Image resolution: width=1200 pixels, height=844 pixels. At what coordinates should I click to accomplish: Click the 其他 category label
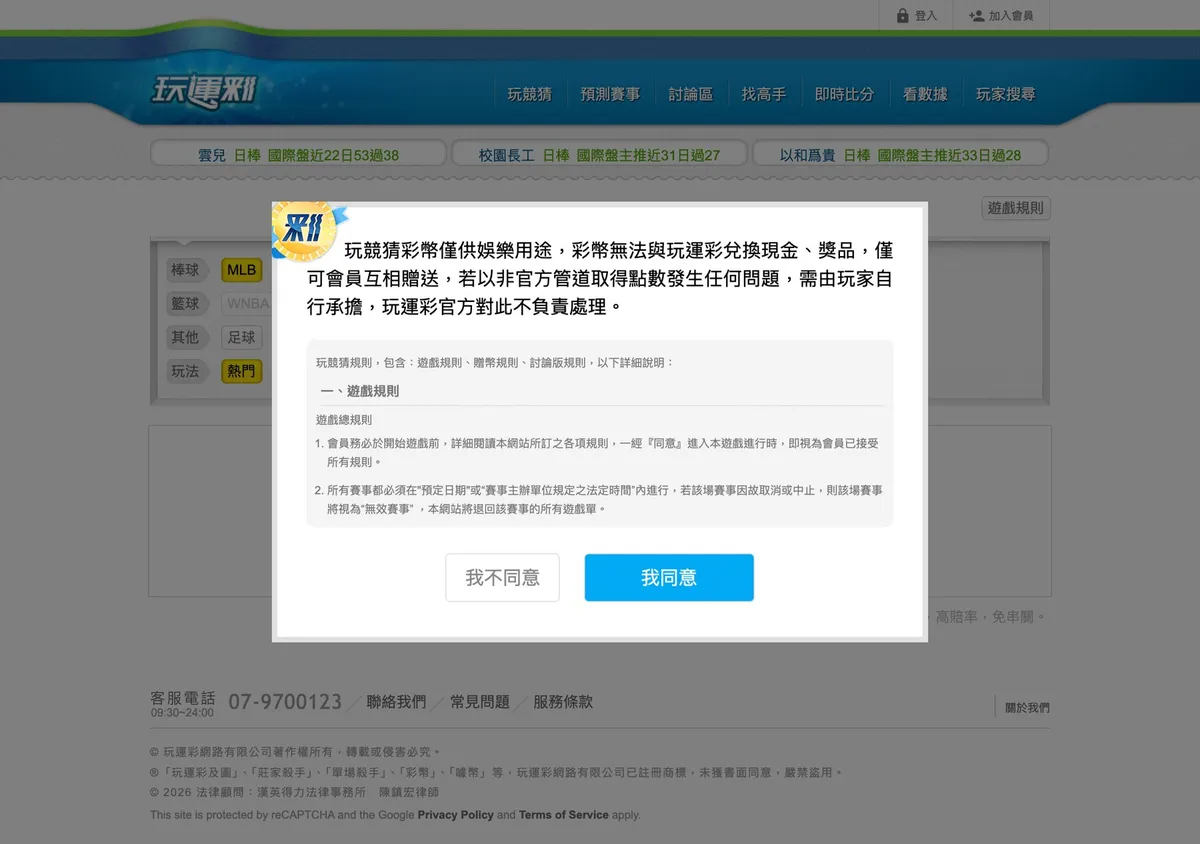185,338
